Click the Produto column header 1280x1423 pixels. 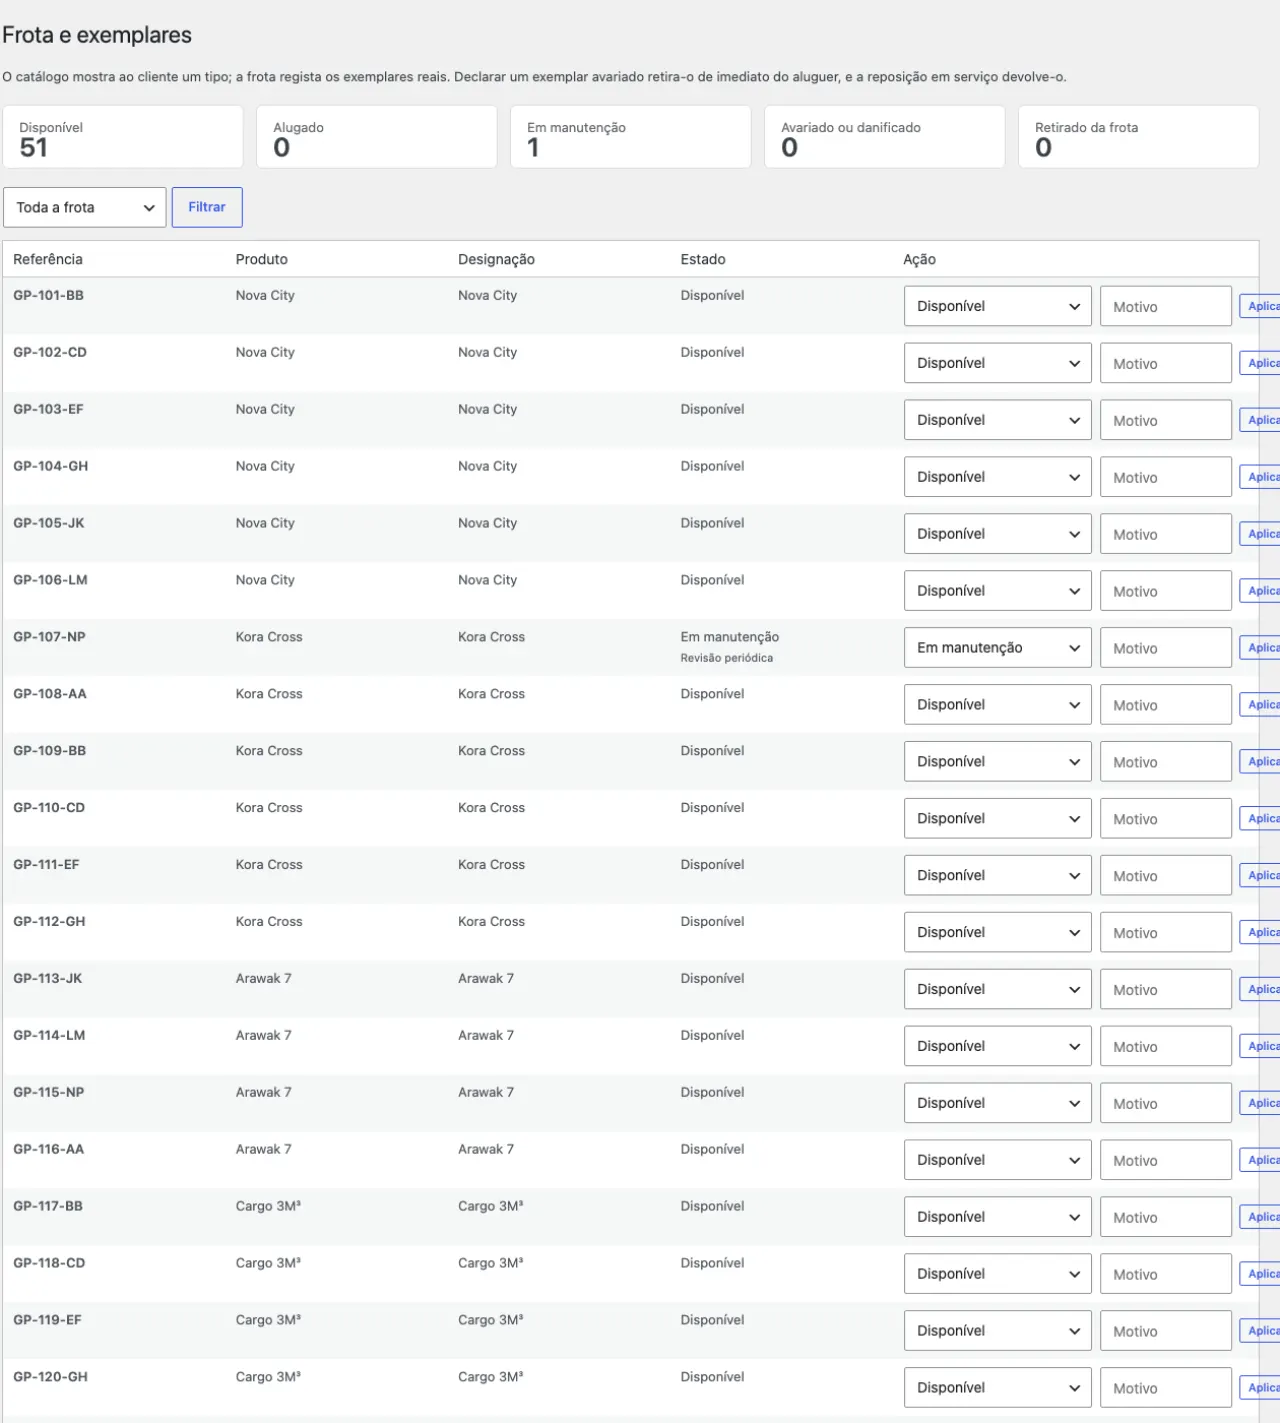click(262, 259)
